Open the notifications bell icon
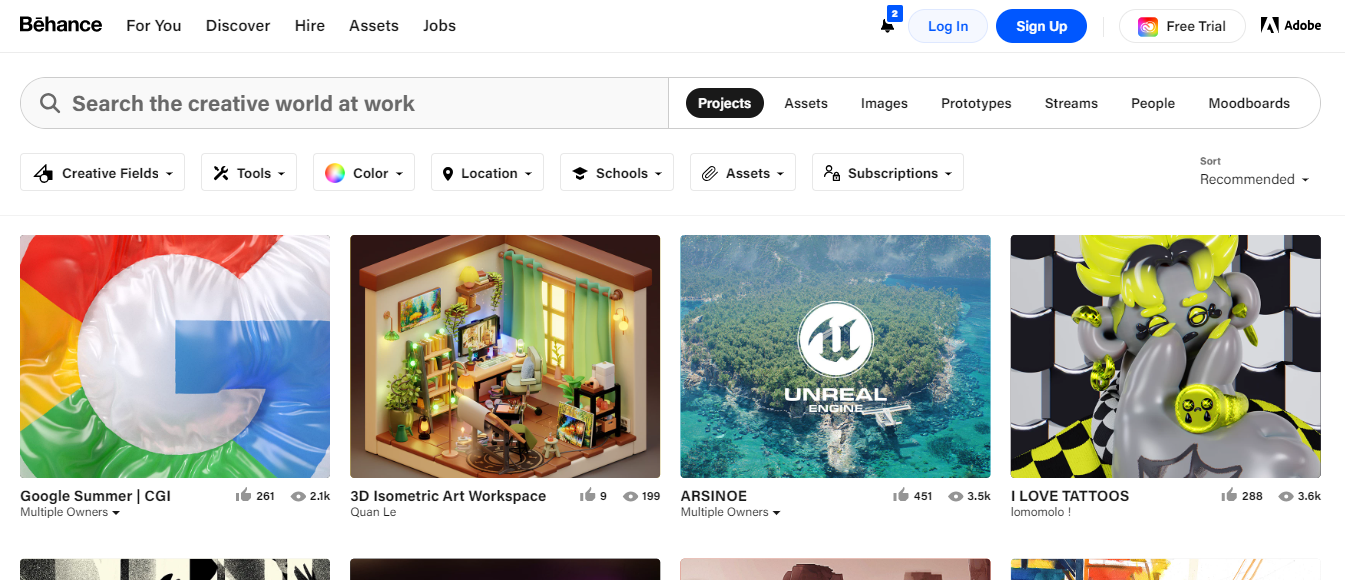This screenshot has height=580, width=1345. 887,26
